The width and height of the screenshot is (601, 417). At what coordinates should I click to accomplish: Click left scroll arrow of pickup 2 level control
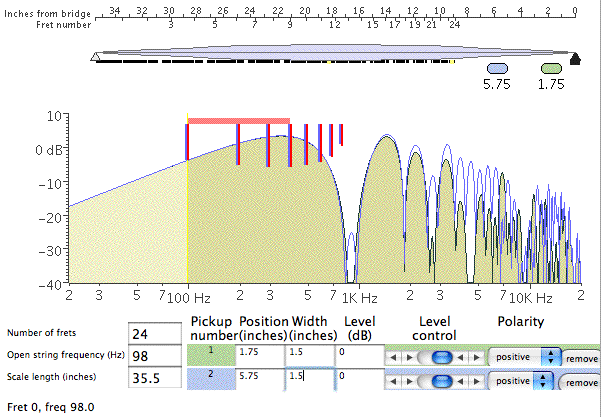coord(391,381)
